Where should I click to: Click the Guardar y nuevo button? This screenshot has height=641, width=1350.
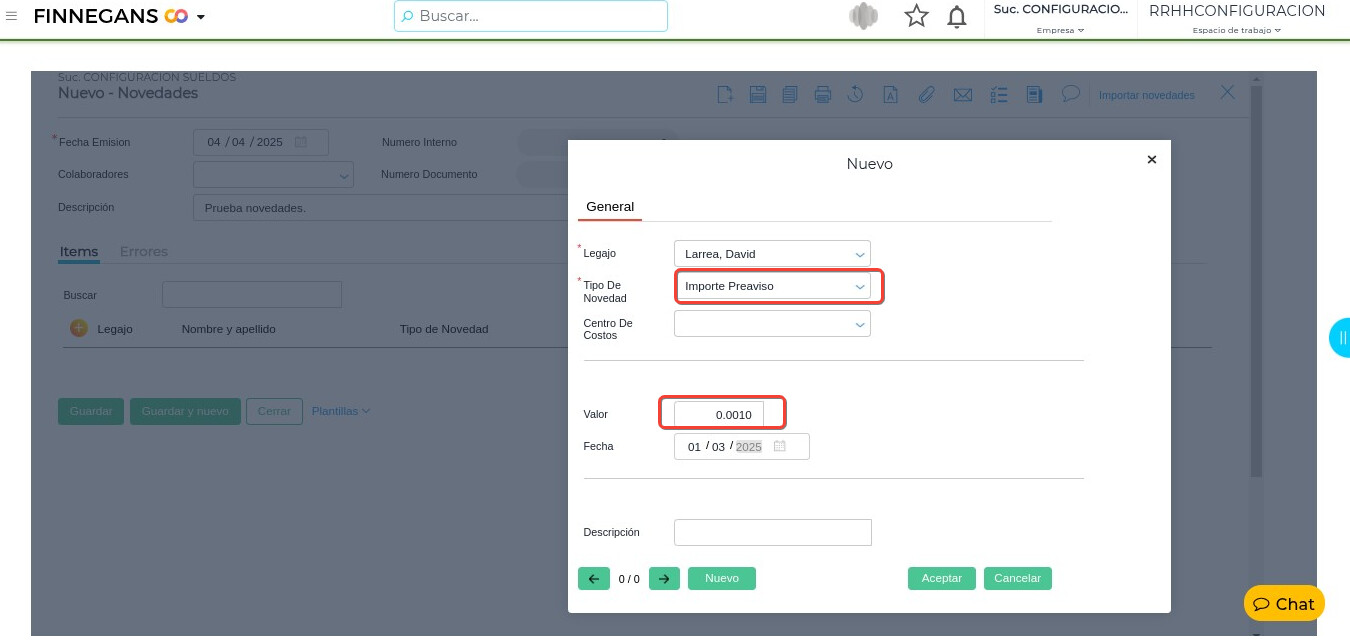coord(185,411)
